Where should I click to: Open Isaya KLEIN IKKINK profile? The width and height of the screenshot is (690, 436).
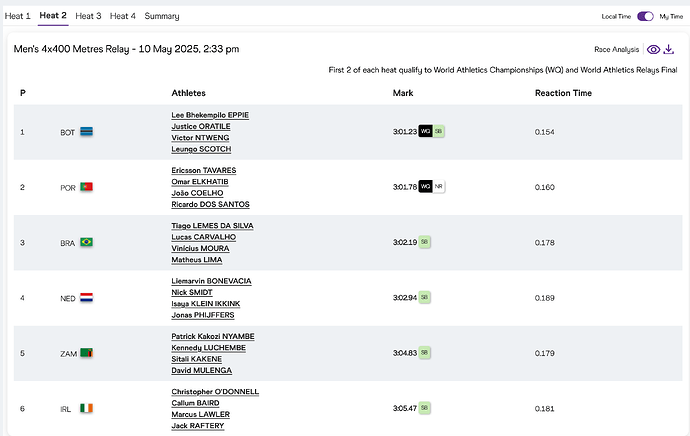click(206, 304)
